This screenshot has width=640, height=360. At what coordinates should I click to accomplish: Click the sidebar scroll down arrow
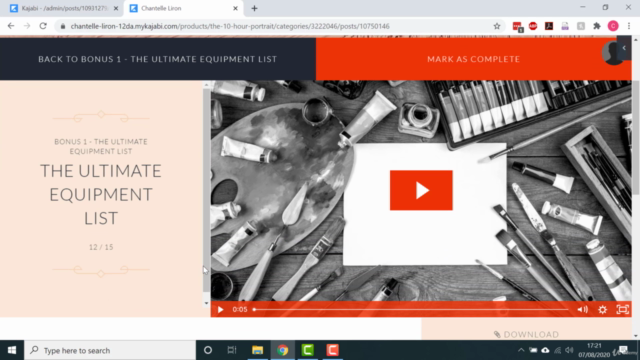click(x=206, y=303)
